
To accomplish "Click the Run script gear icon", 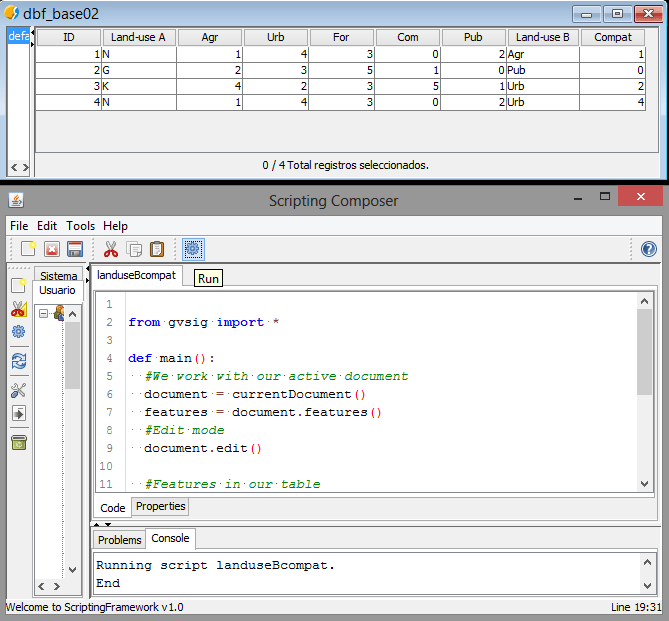I will pos(193,249).
